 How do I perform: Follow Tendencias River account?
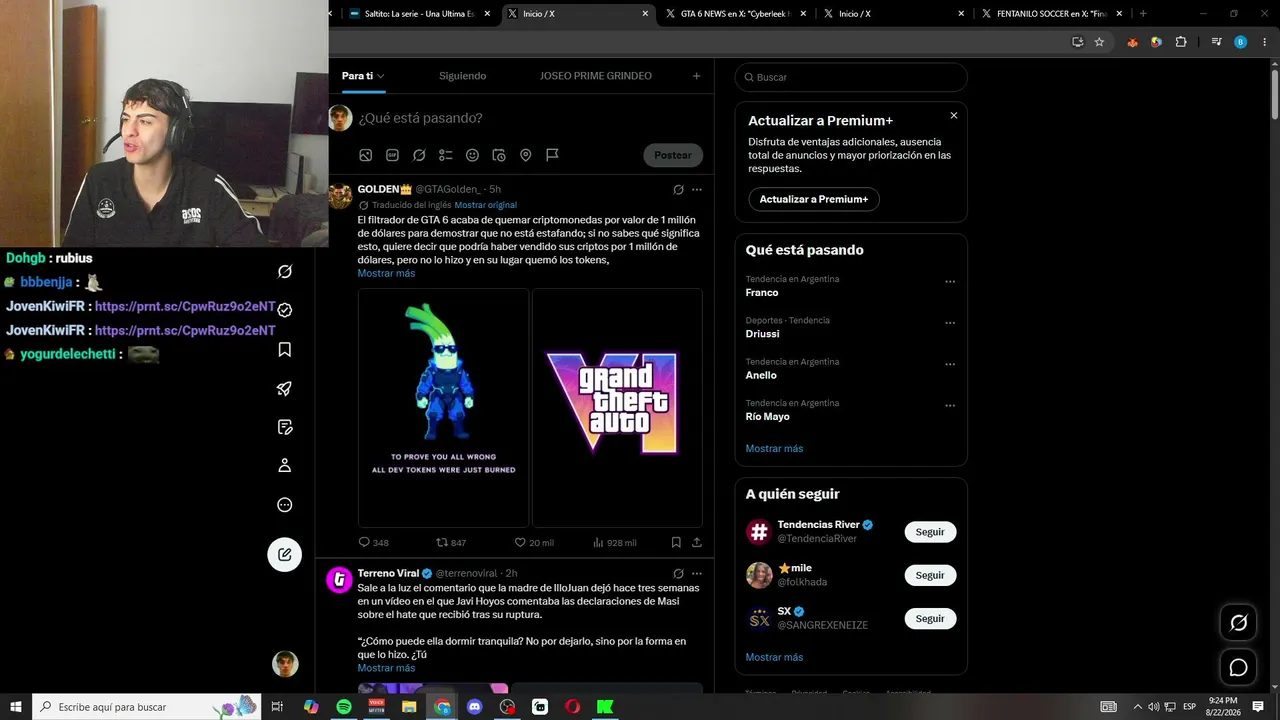(930, 532)
